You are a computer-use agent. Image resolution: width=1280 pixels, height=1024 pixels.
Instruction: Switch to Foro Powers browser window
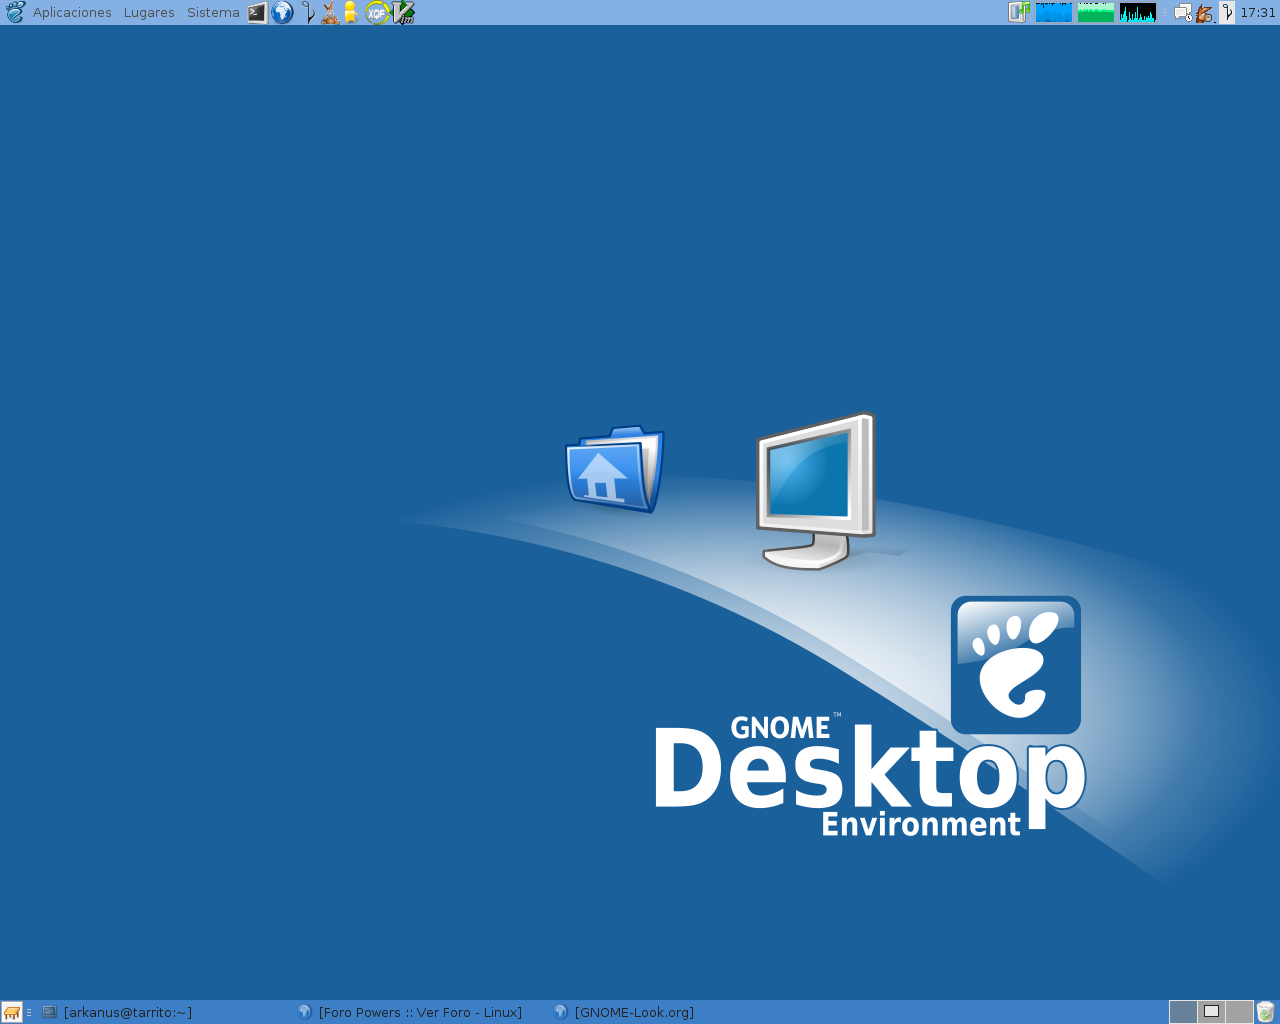tap(421, 1012)
